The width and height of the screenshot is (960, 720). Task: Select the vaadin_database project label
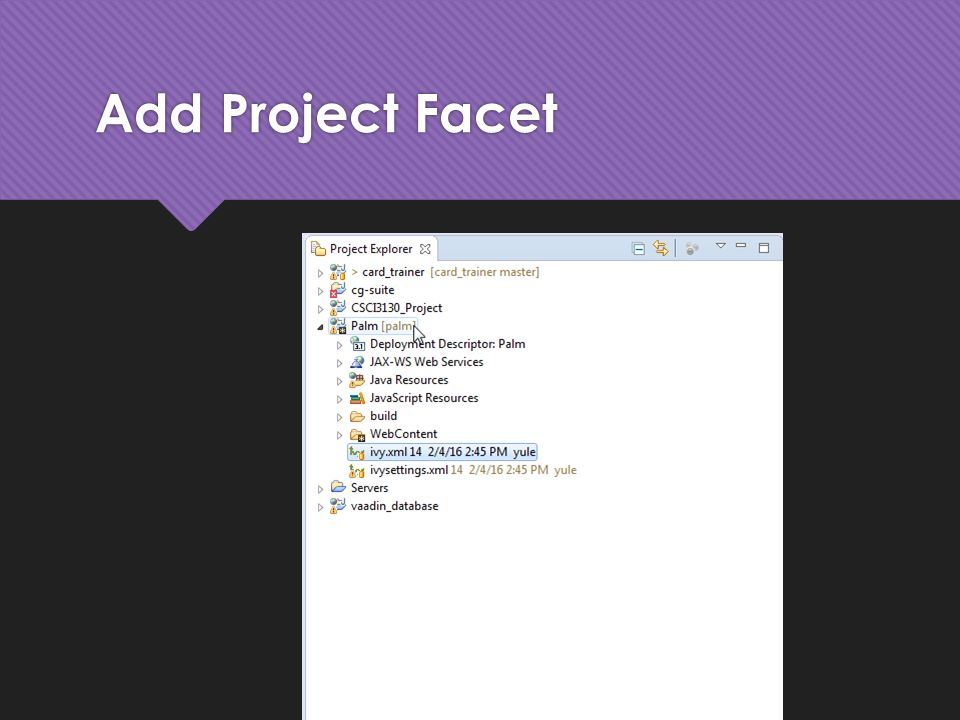tap(394, 506)
